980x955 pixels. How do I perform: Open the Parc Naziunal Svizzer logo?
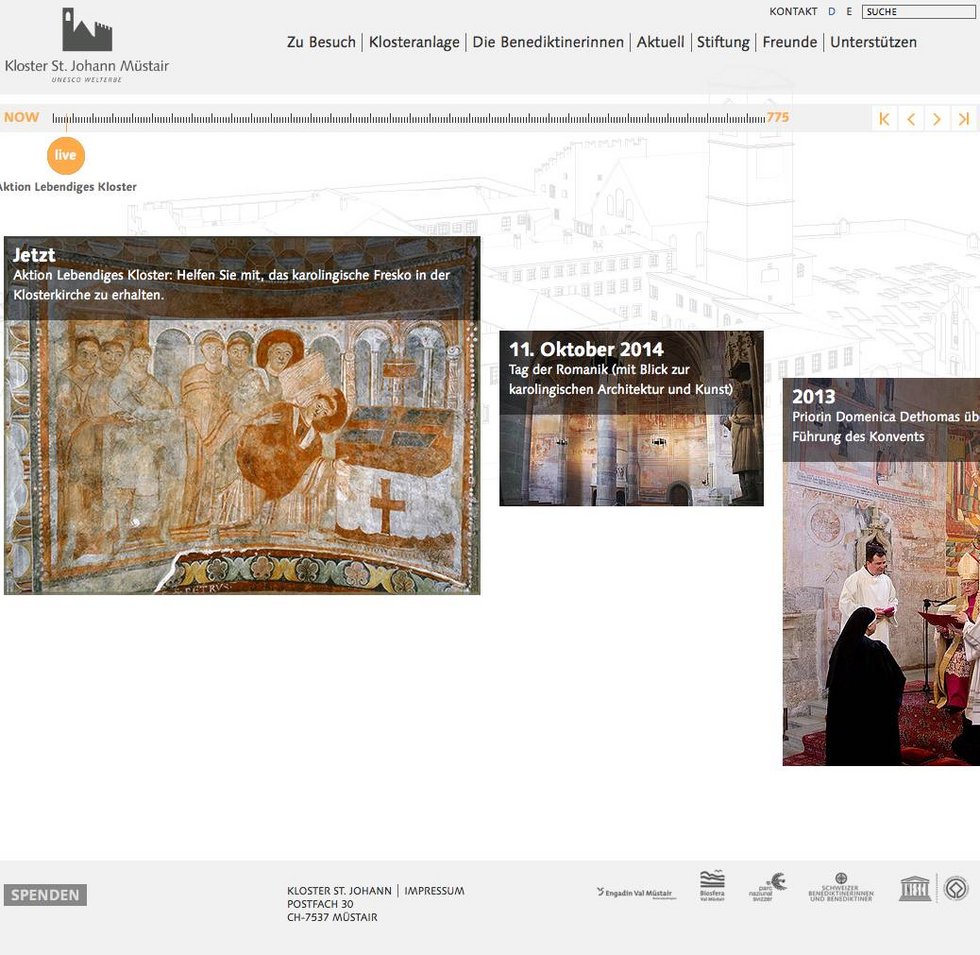tap(768, 888)
